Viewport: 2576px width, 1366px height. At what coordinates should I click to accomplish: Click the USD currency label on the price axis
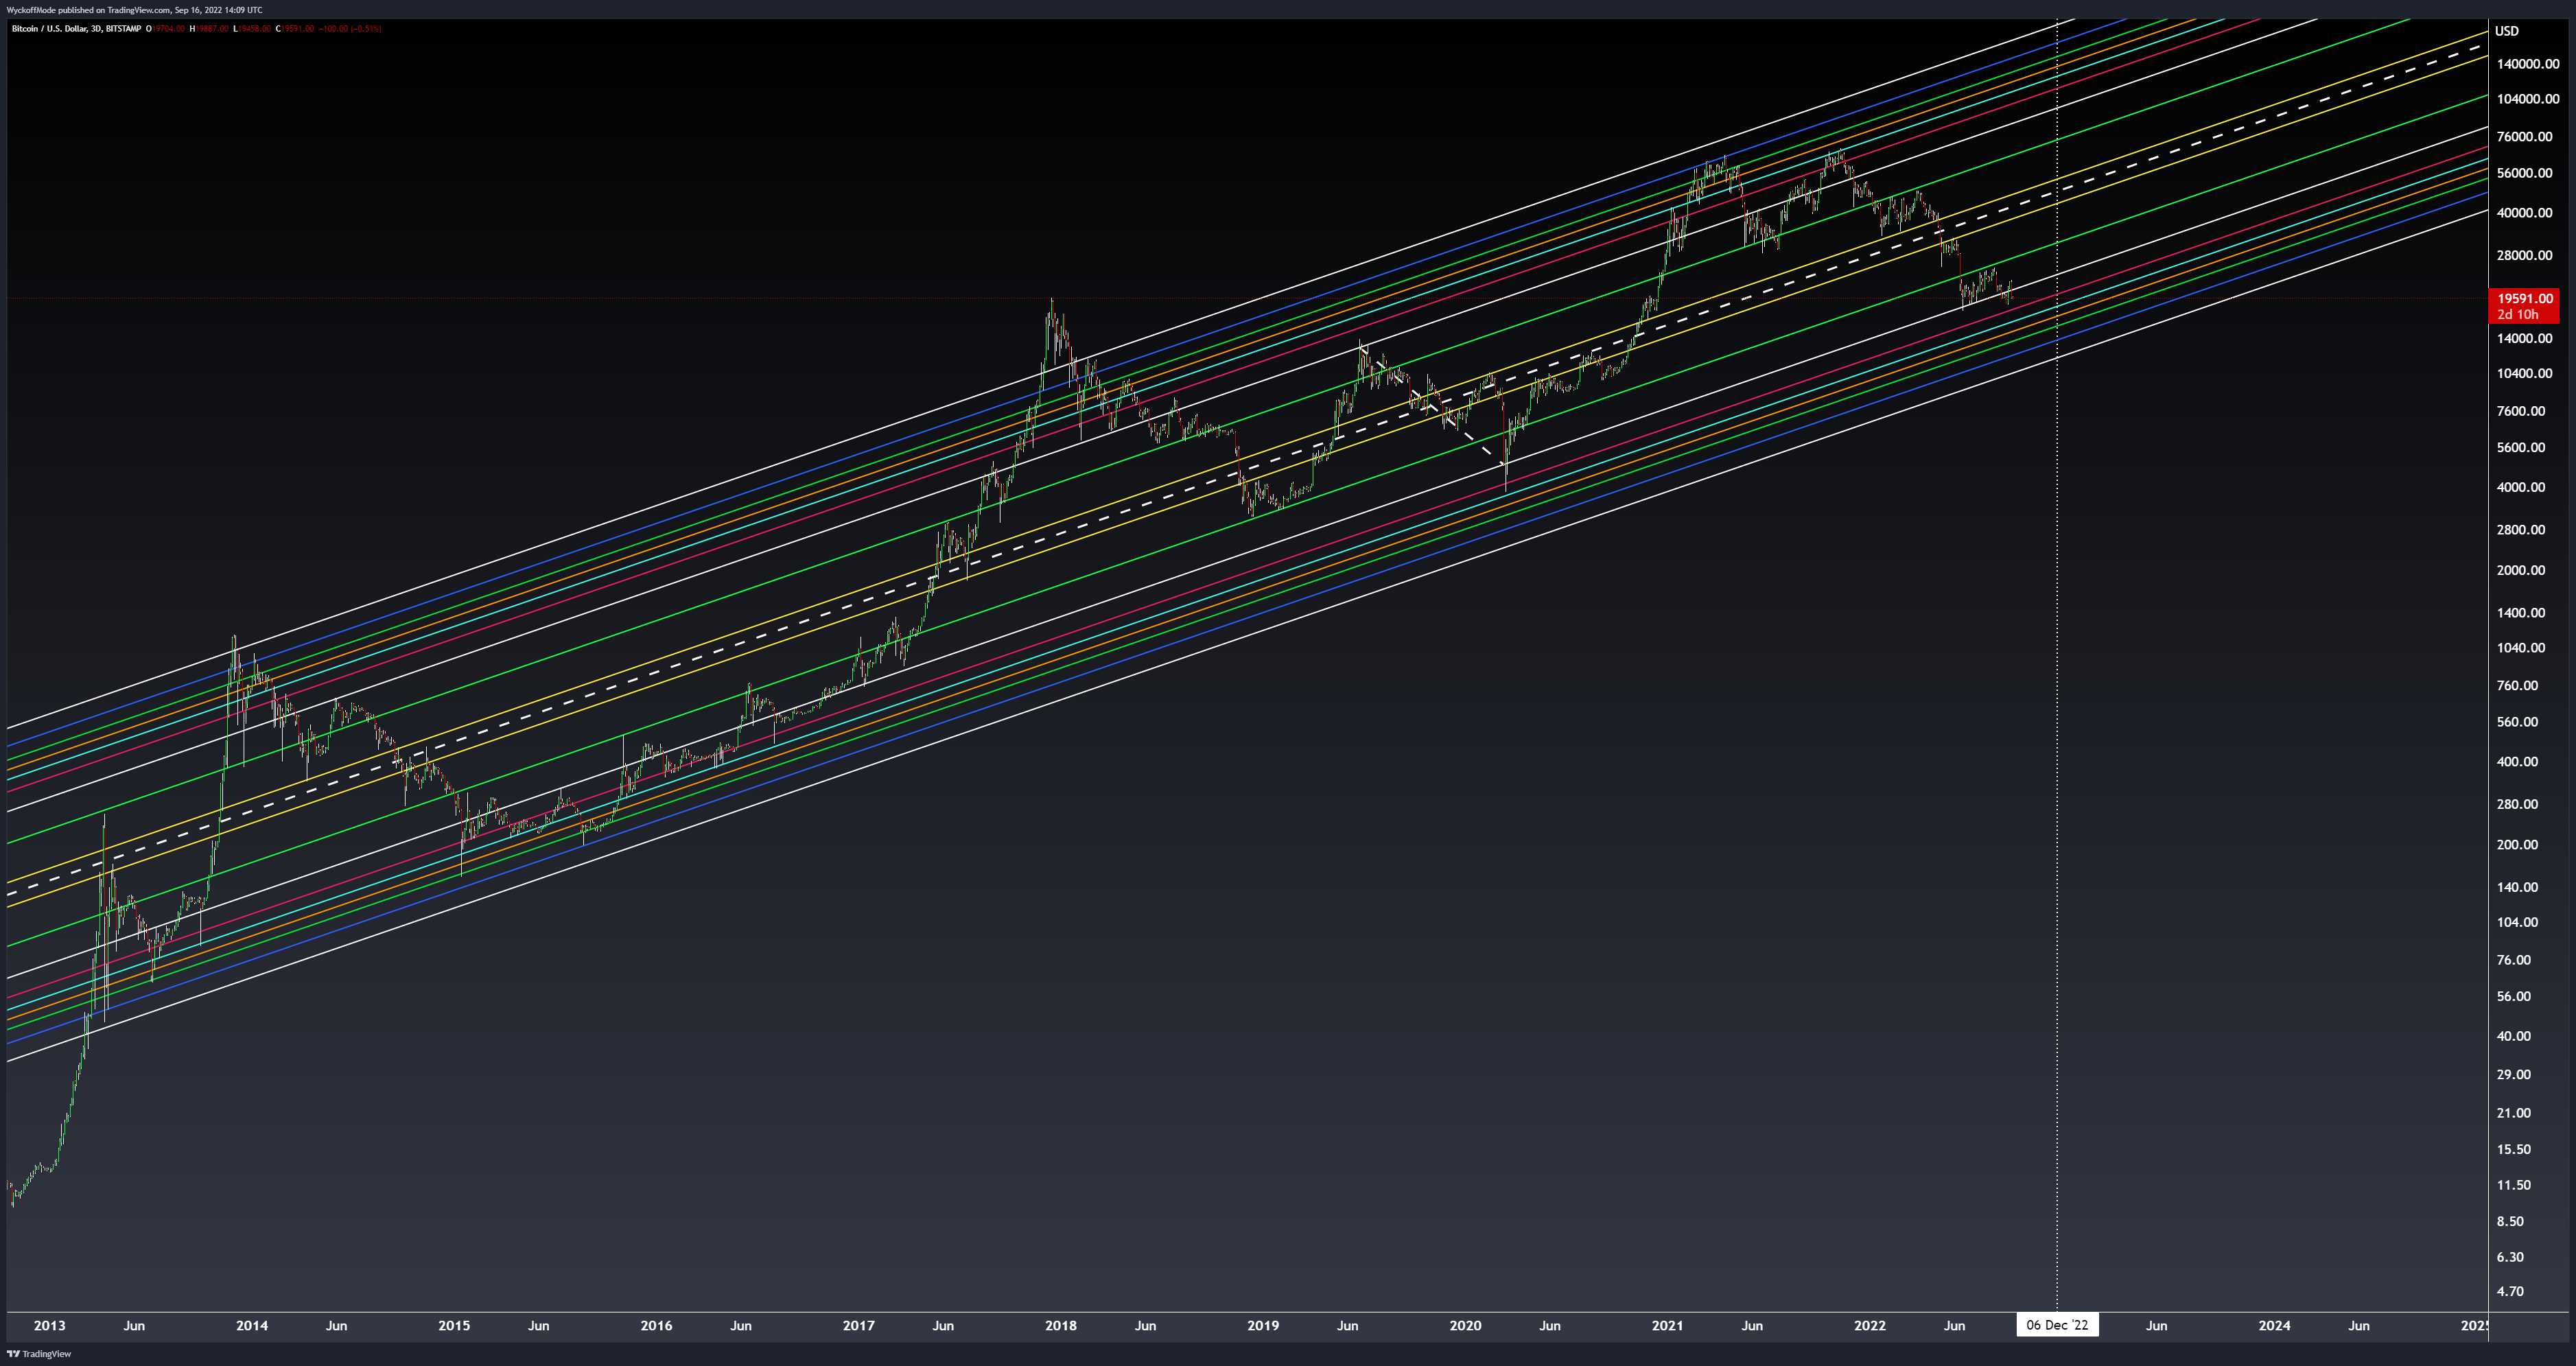2506,31
